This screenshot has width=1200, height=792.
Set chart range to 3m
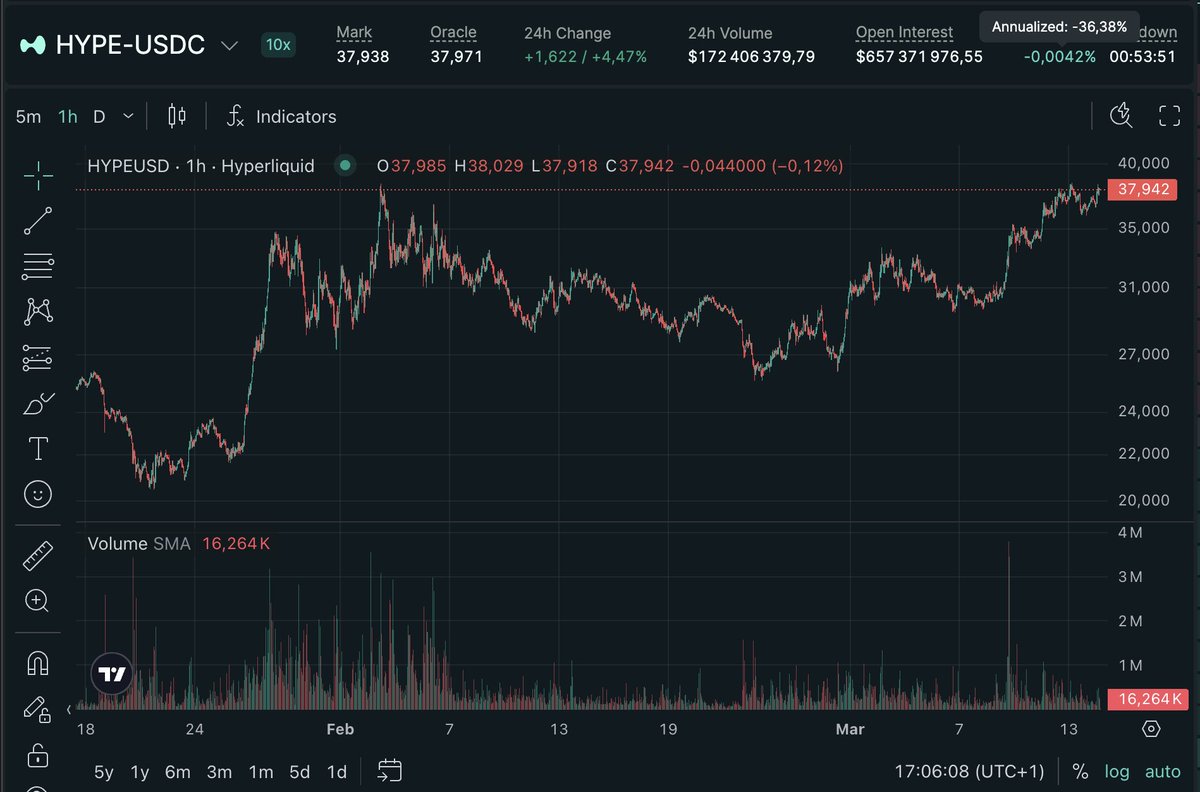(219, 771)
